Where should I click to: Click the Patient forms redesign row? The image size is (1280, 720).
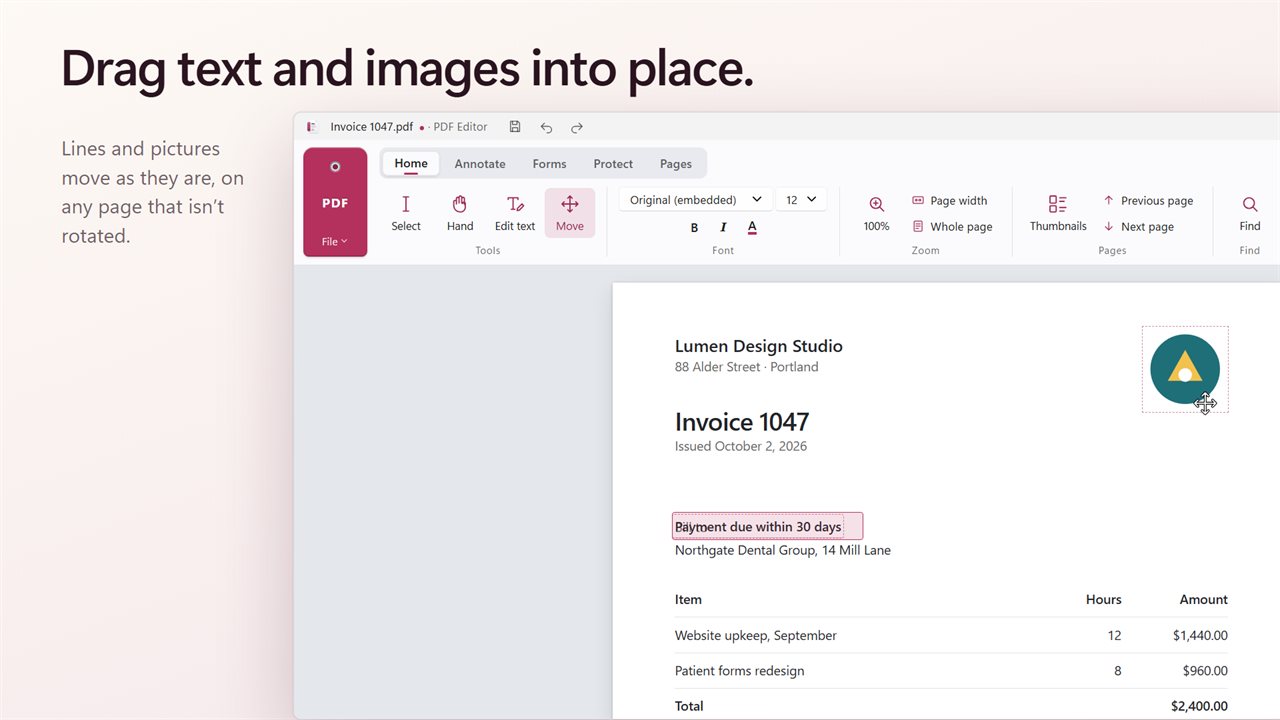coord(951,671)
